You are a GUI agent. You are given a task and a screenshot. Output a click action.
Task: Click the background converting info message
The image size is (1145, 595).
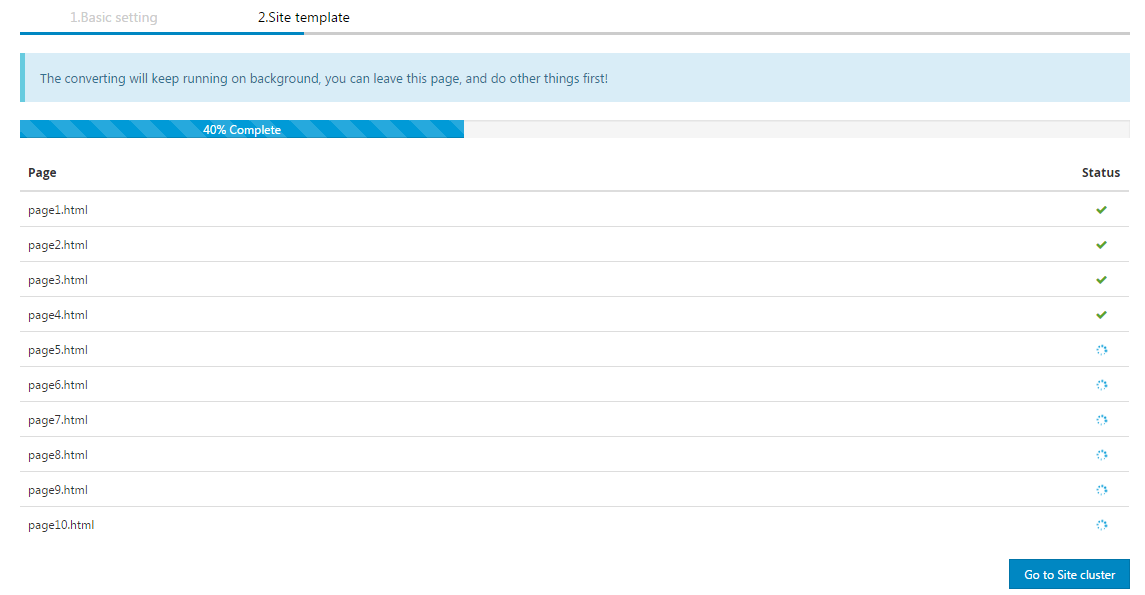point(575,77)
